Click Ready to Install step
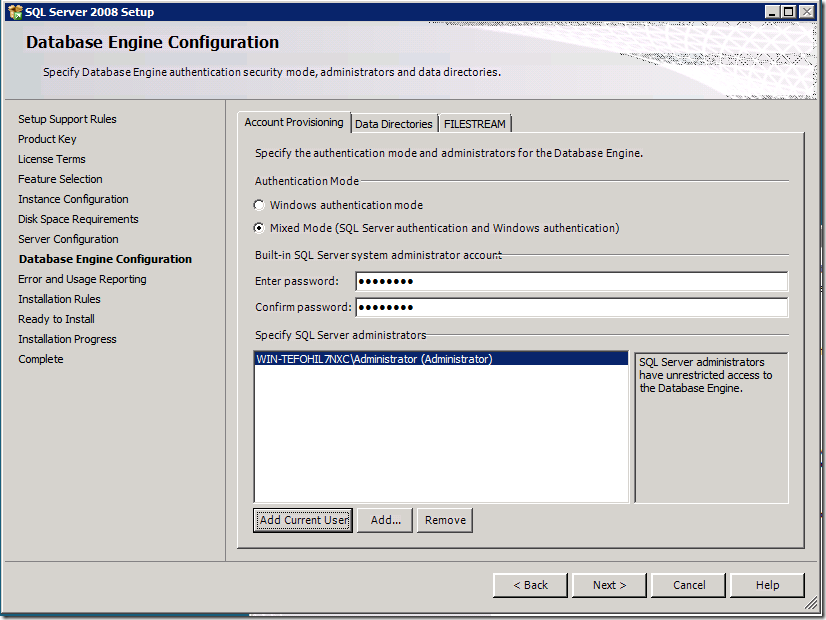The height and width of the screenshot is (620, 826). 56,319
